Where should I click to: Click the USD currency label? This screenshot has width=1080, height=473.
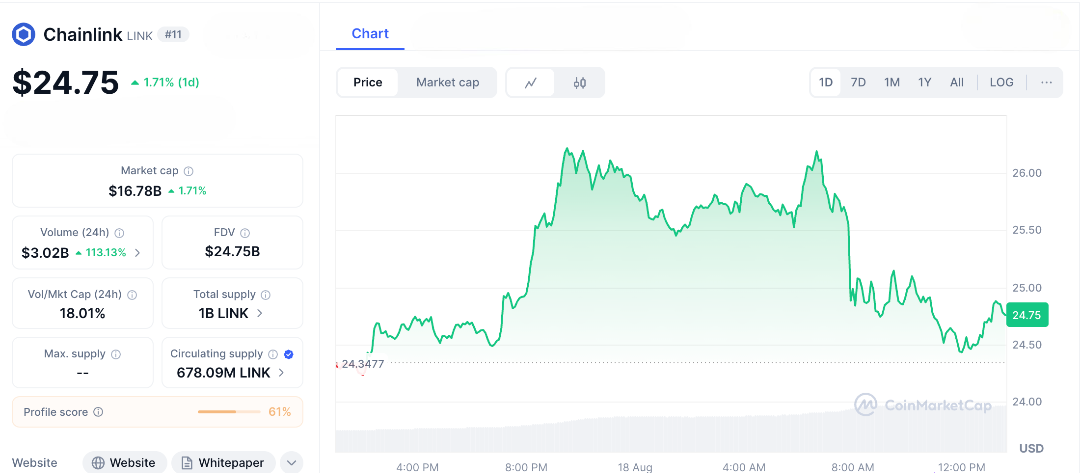coord(1031,448)
